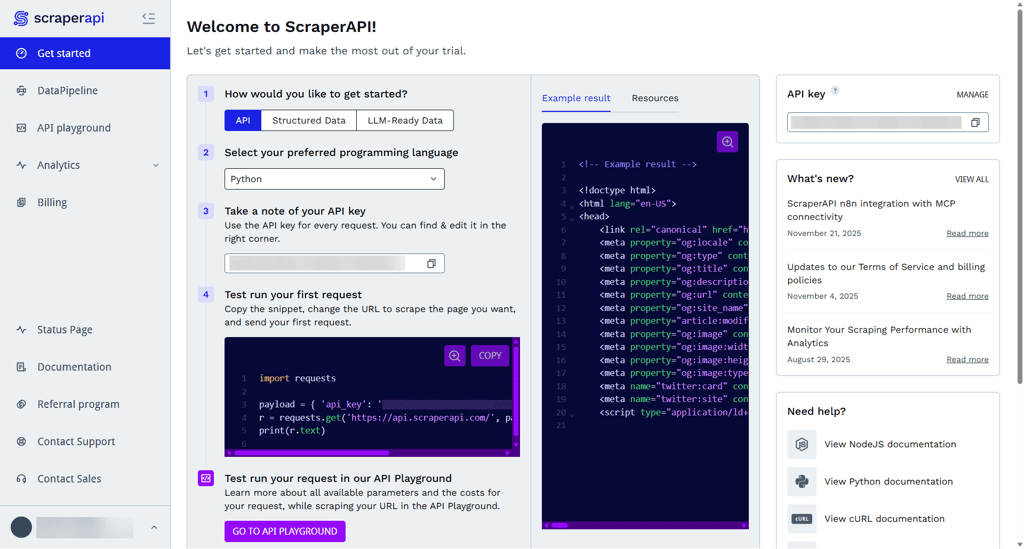1024x549 pixels.
Task: Open View NodeJS documentation link
Action: (890, 445)
